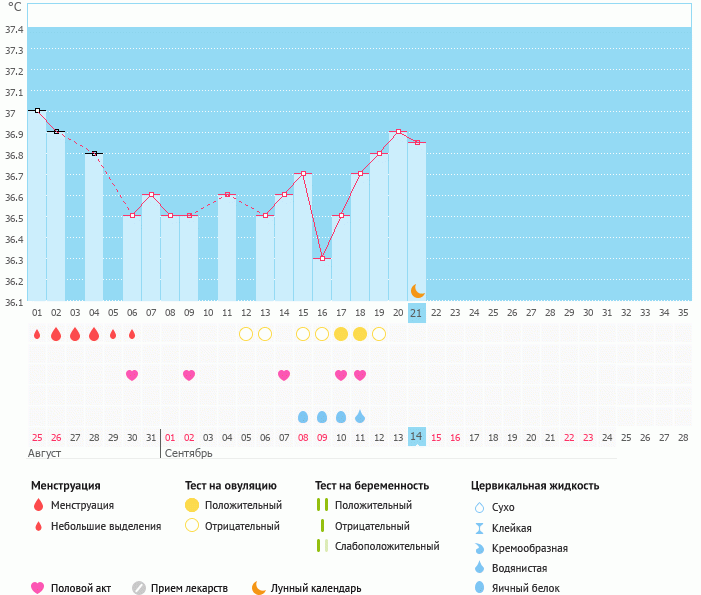Click the small discharge drop on day 06
Image resolution: width=701 pixels, height=595 pixels.
132,334
